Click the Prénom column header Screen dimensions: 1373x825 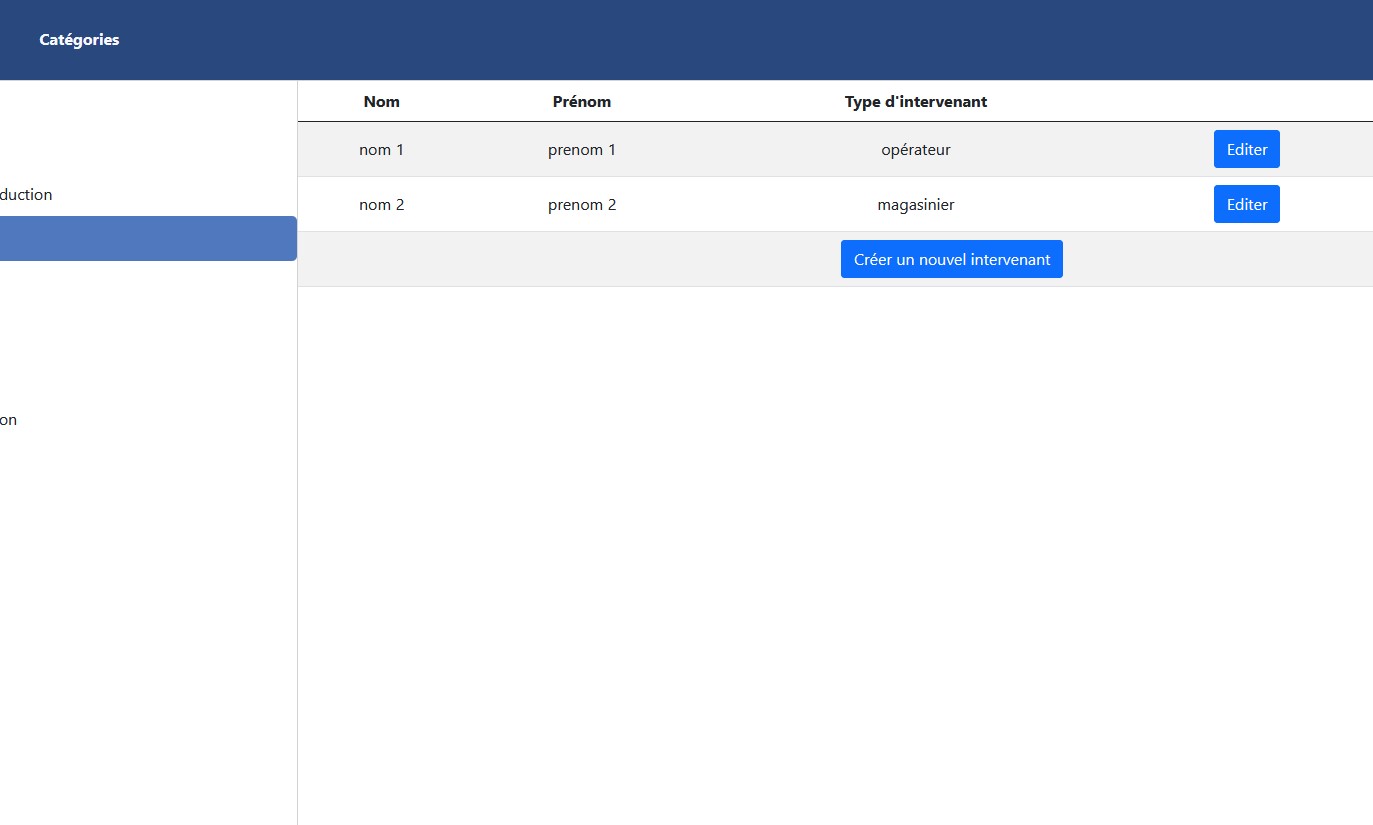pos(581,102)
